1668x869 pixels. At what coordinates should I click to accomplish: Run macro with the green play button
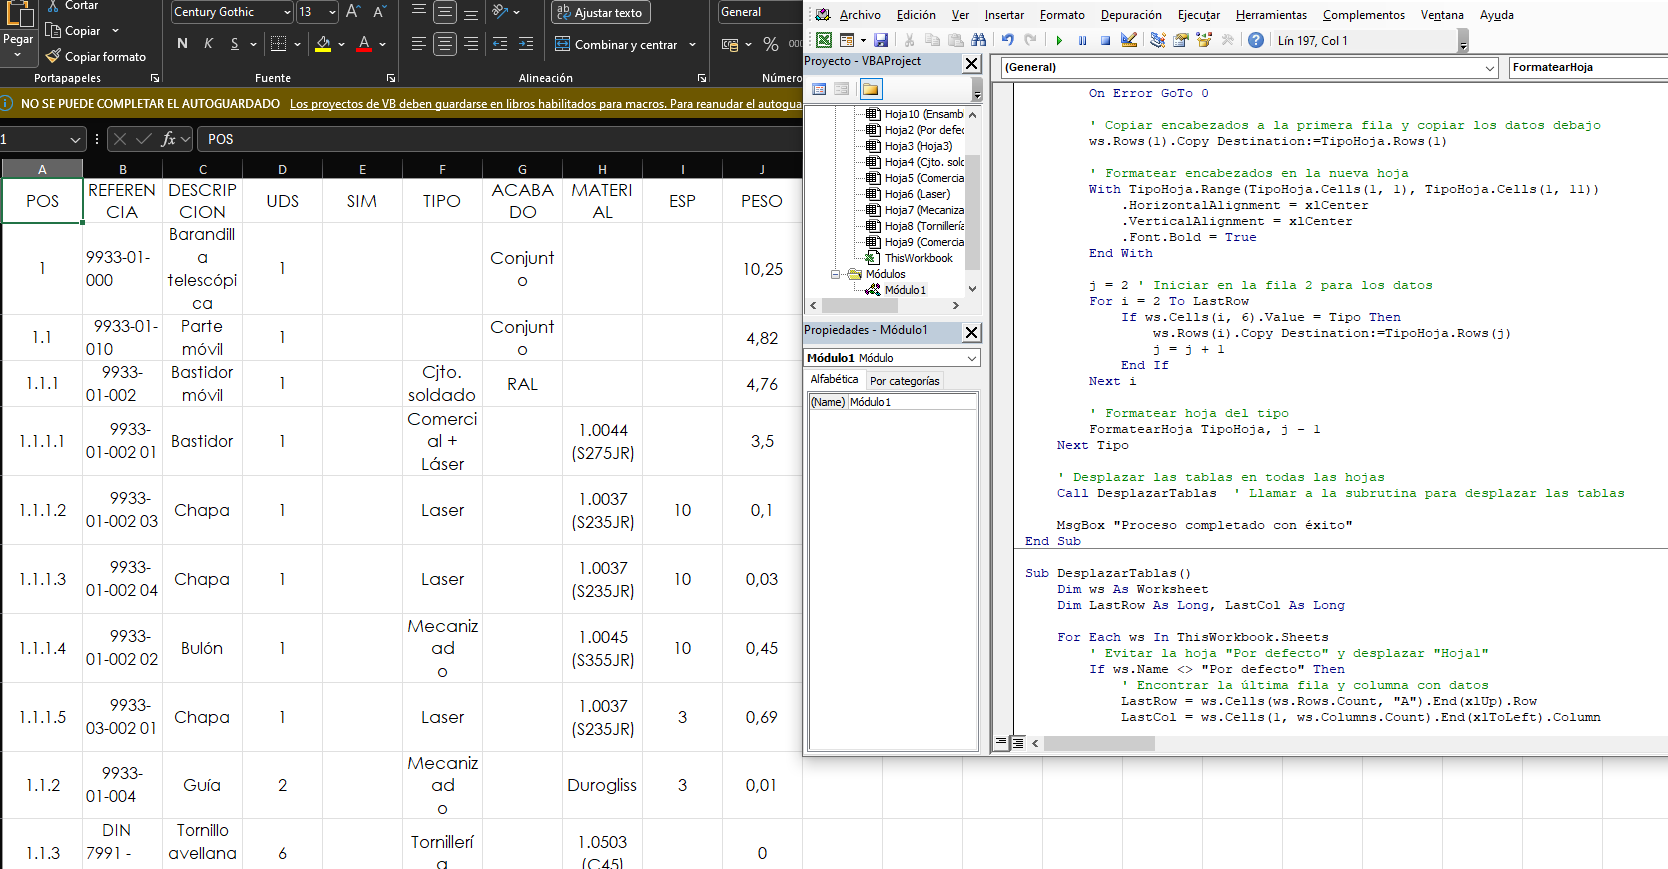coord(1059,40)
